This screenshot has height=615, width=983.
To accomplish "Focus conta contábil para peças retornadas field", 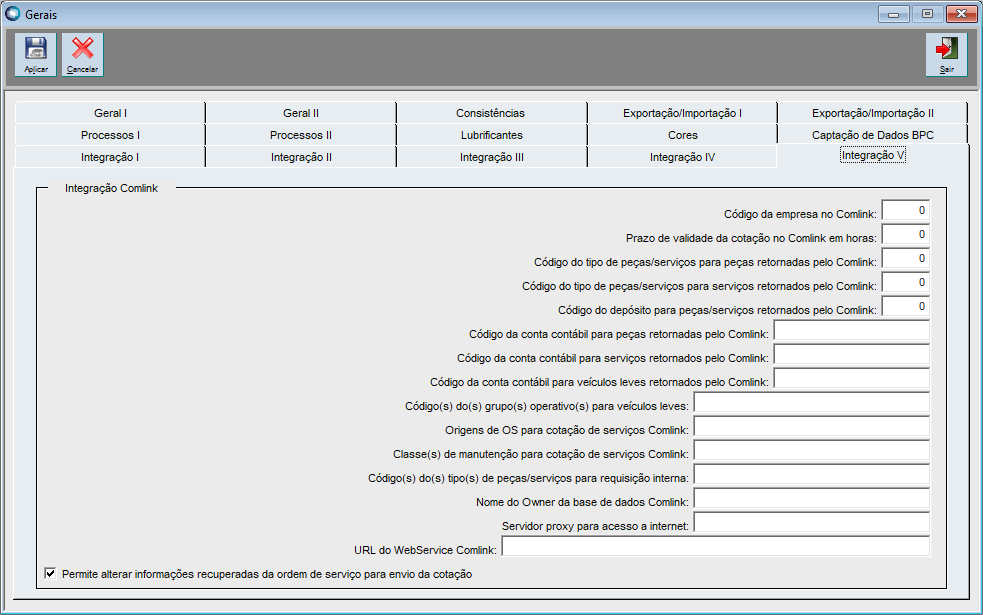I will point(851,330).
